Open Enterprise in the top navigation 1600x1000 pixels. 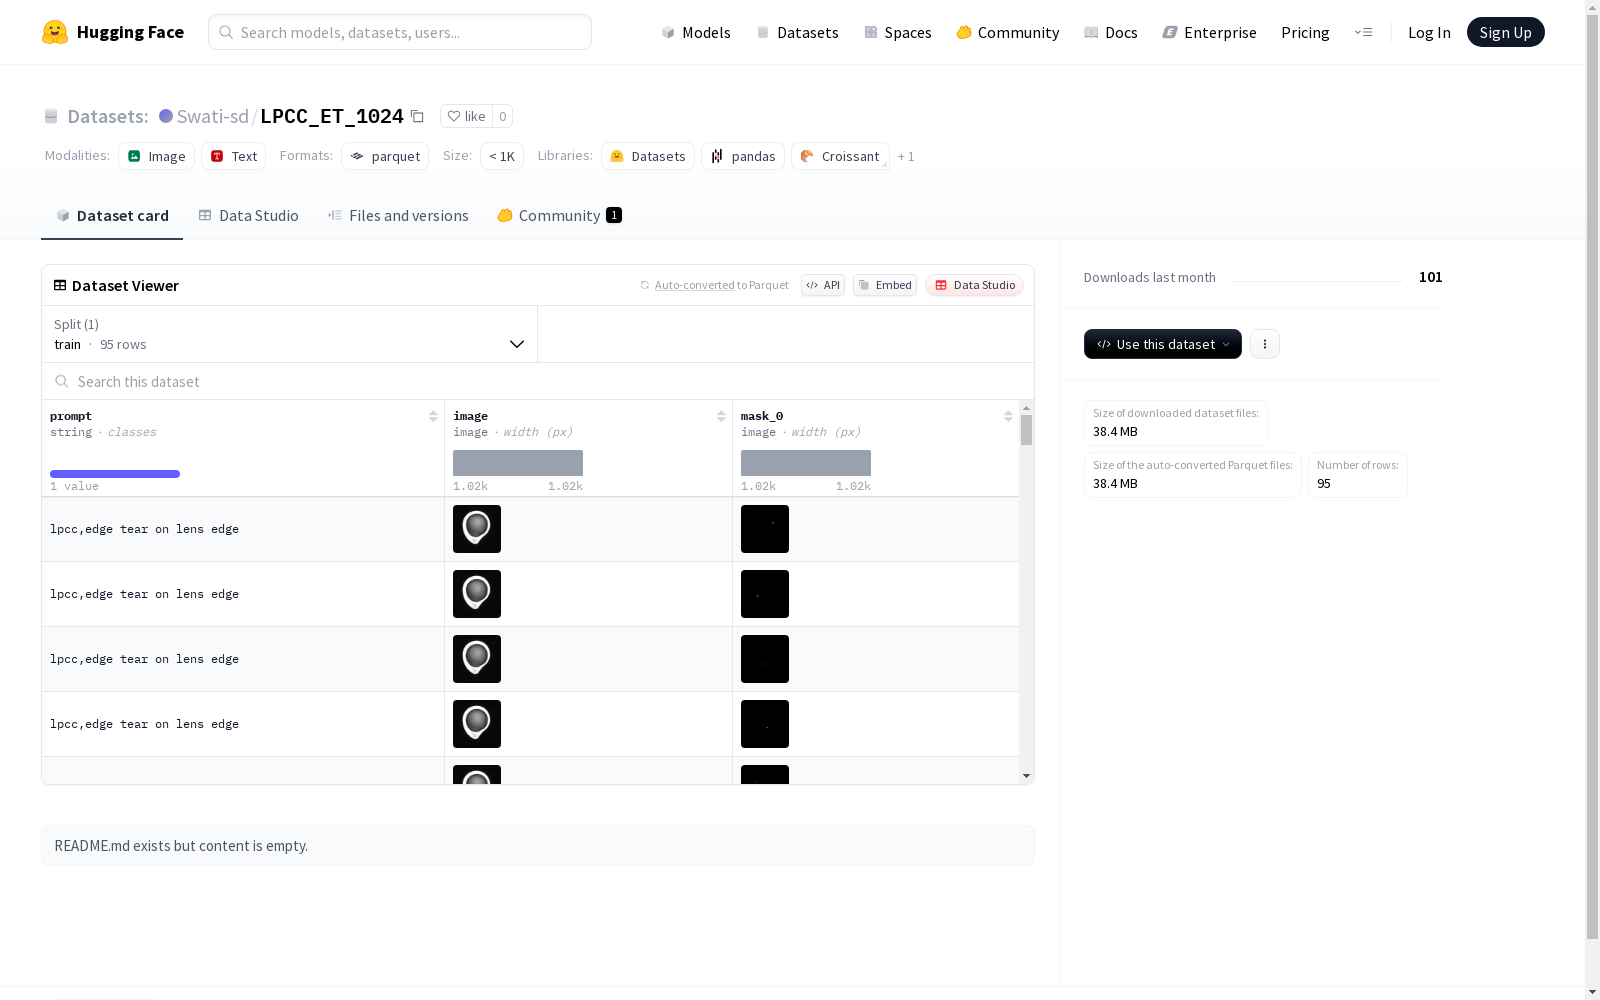coord(1210,32)
